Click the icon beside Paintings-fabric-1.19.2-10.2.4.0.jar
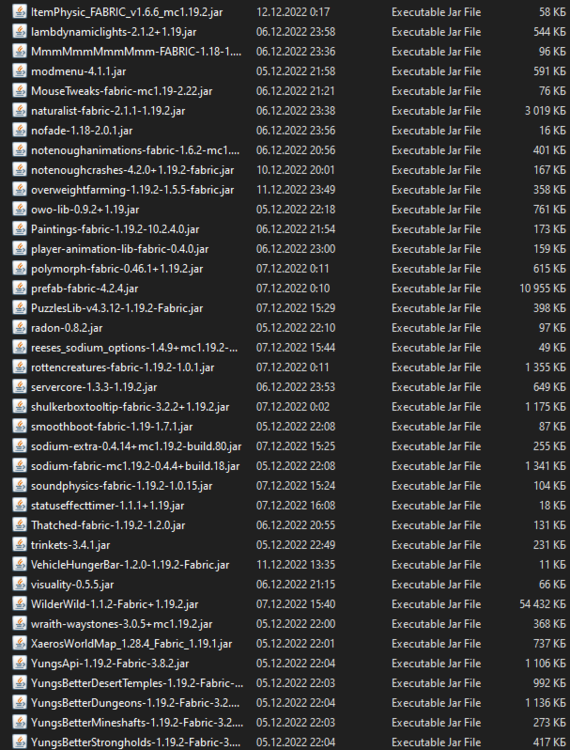570x750 pixels. 19,229
